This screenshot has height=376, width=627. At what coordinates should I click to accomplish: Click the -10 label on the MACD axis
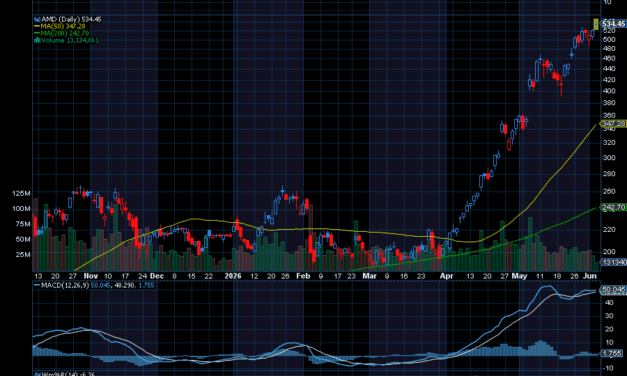[608, 368]
